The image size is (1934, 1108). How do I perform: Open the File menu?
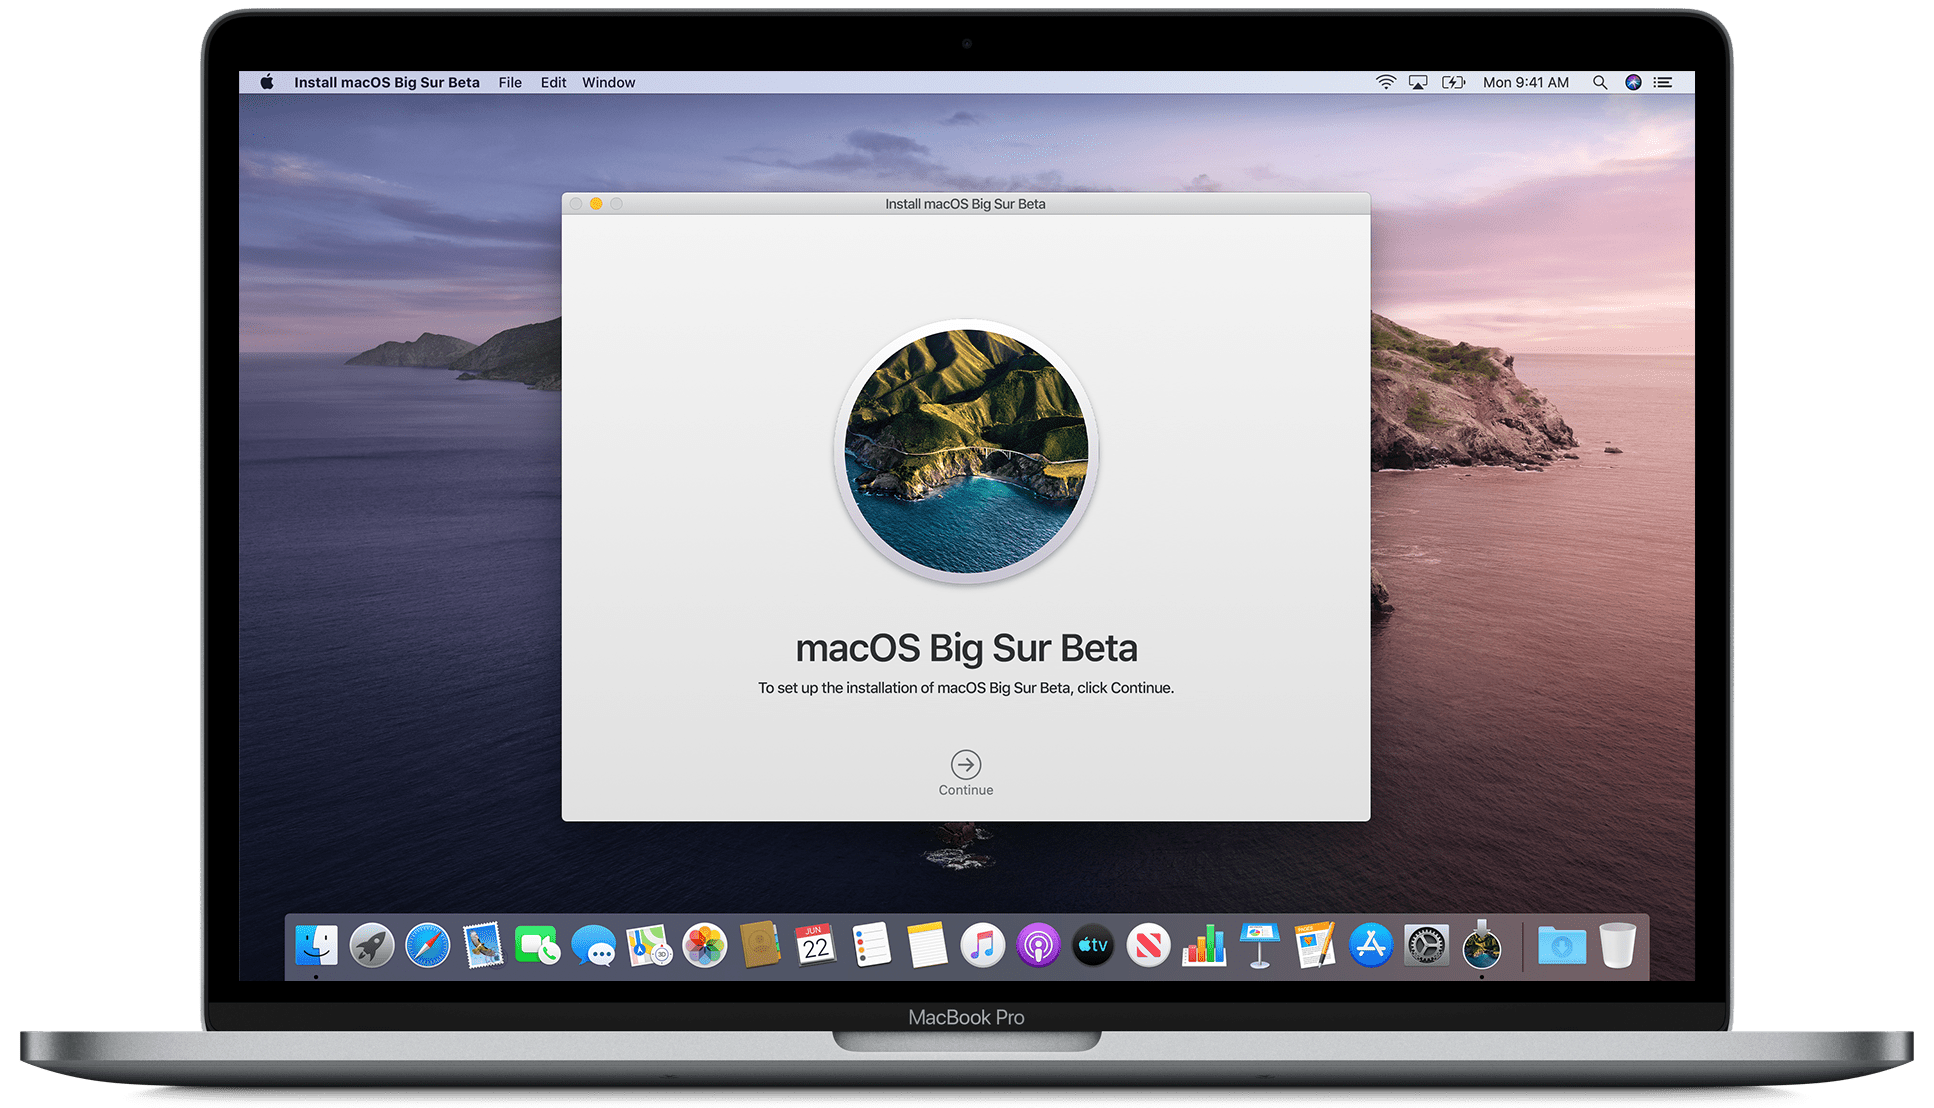[510, 82]
